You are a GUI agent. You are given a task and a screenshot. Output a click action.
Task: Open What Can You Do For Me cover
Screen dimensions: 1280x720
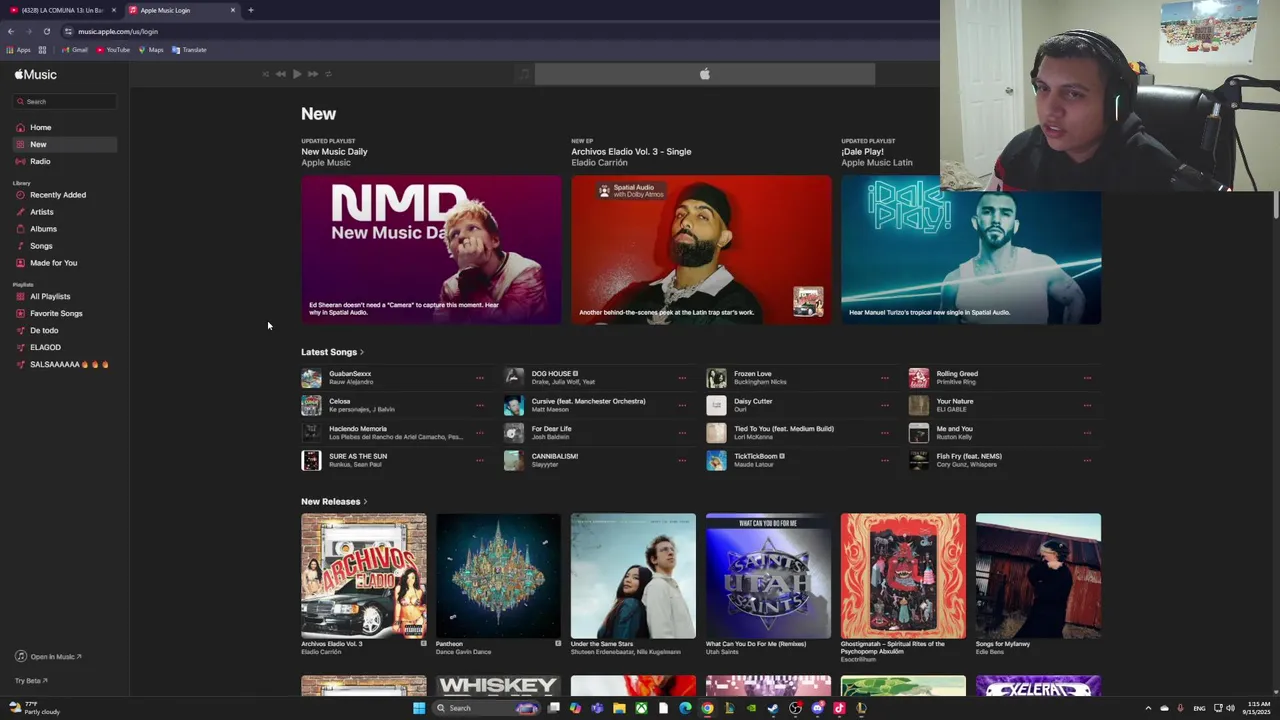click(x=768, y=576)
